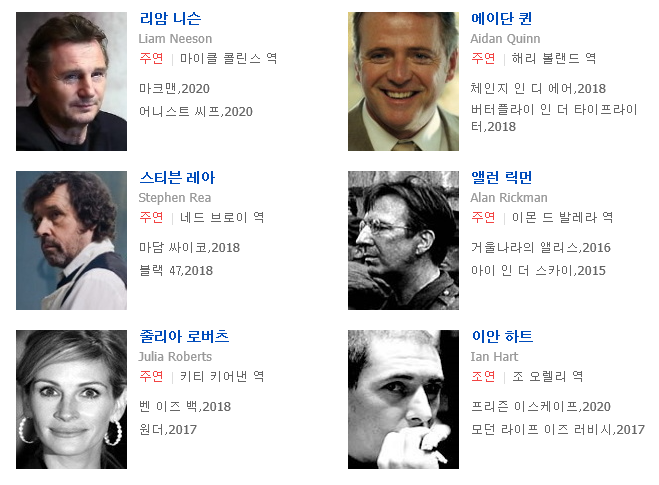Open the 이안 하트 name link
Viewport: 659px width, 485px height.
[x=502, y=337]
